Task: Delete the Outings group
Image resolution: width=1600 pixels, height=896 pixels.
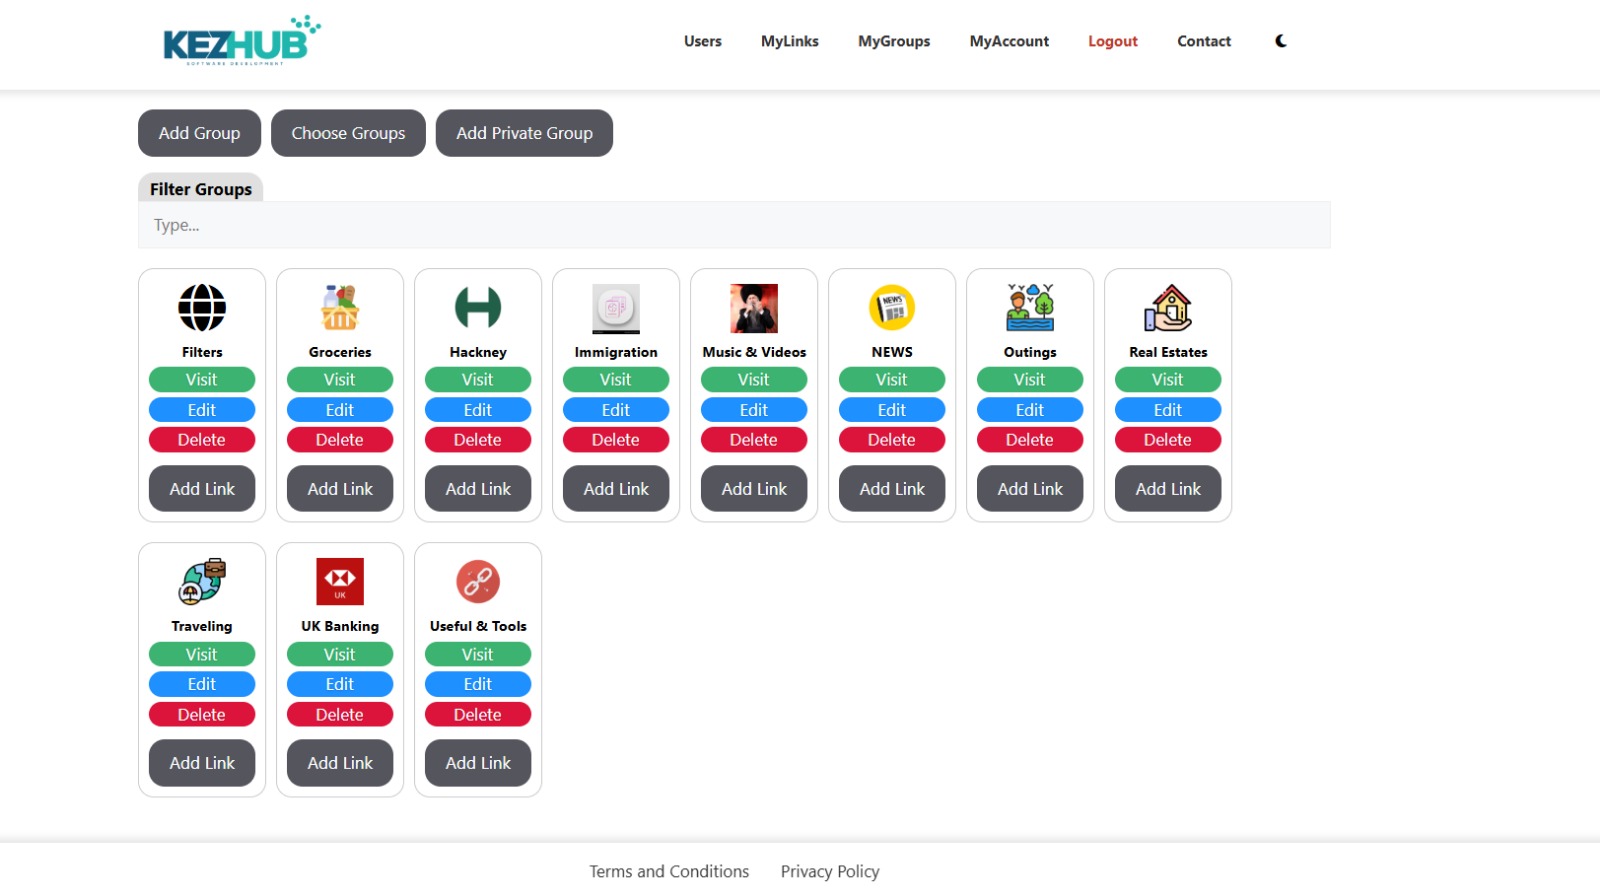Action: click(x=1030, y=440)
